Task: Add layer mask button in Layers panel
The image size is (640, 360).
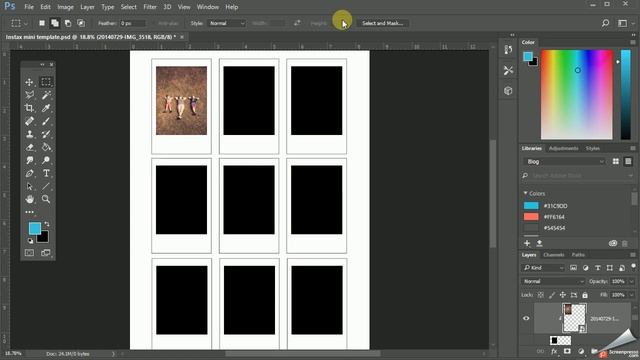Action: point(567,351)
